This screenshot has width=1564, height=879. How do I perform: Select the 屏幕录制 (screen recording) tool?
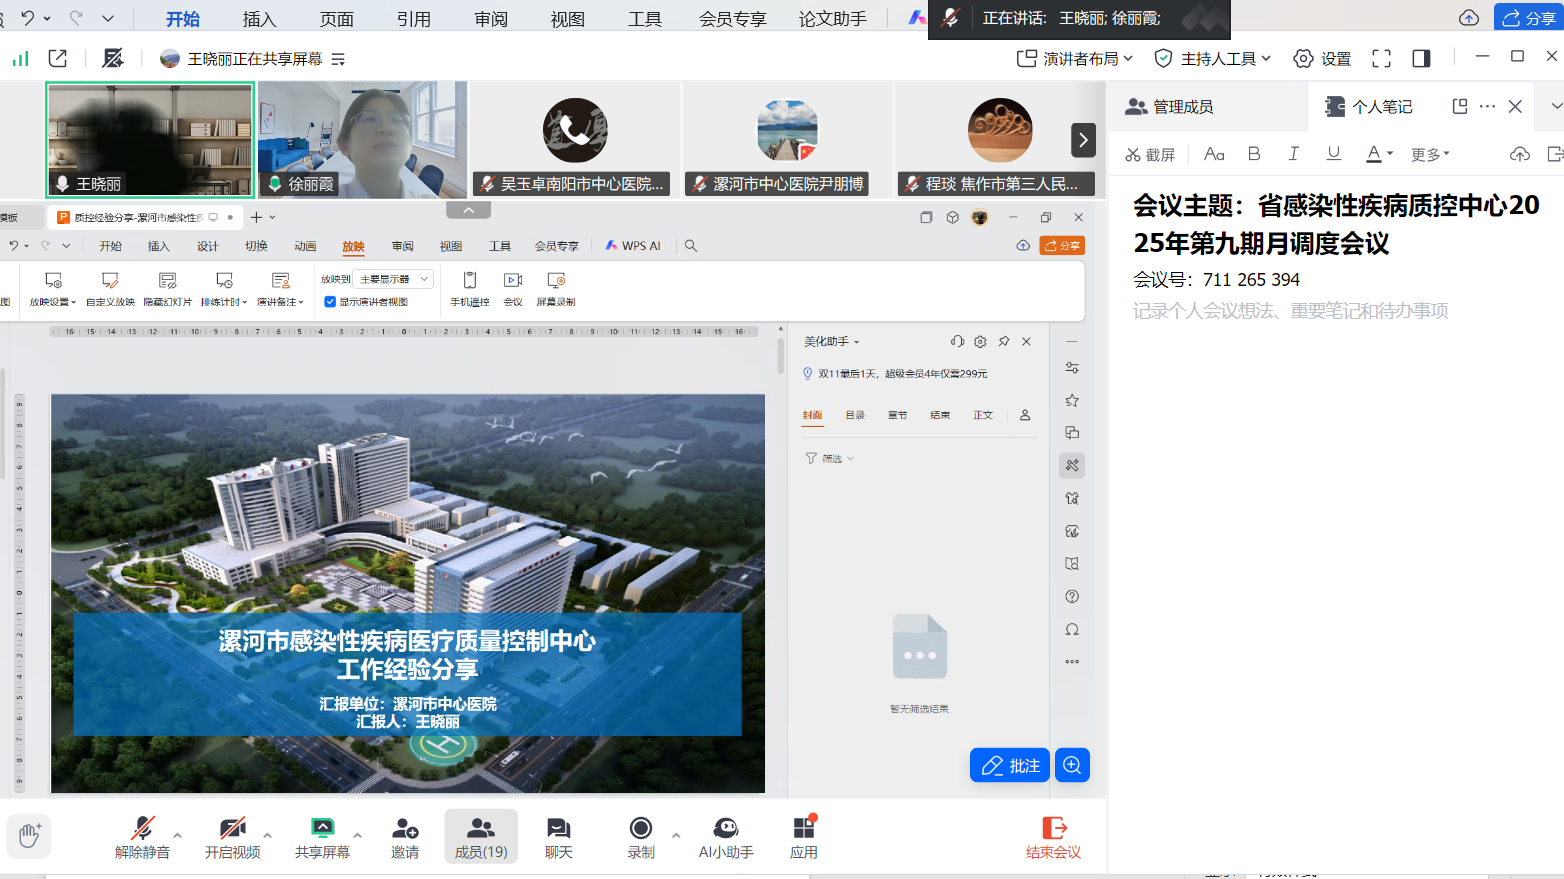(556, 290)
